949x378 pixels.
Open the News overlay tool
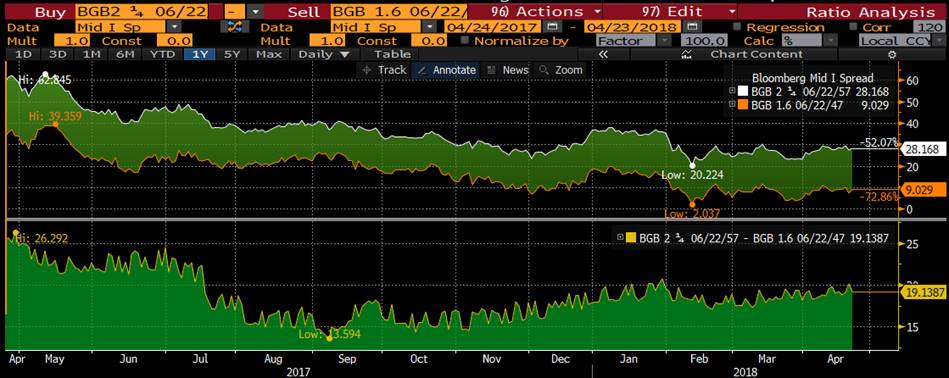coord(507,70)
